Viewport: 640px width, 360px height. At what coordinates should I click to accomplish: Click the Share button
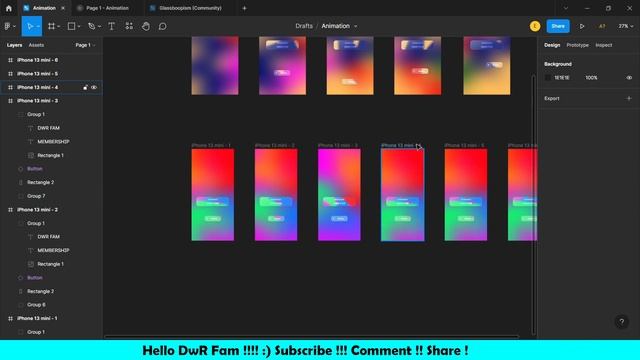pos(558,26)
